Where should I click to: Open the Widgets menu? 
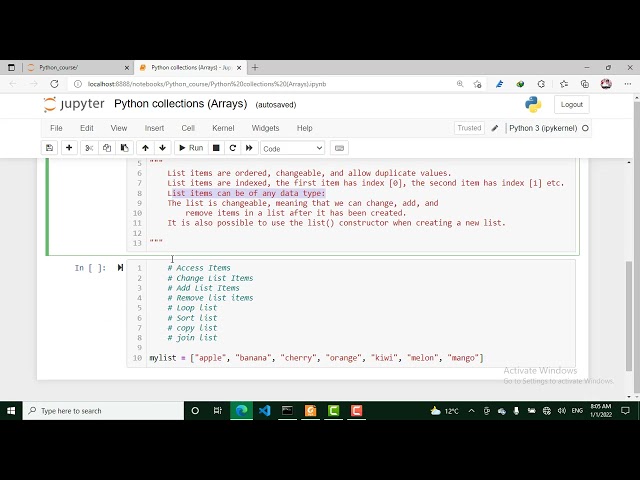[265, 128]
